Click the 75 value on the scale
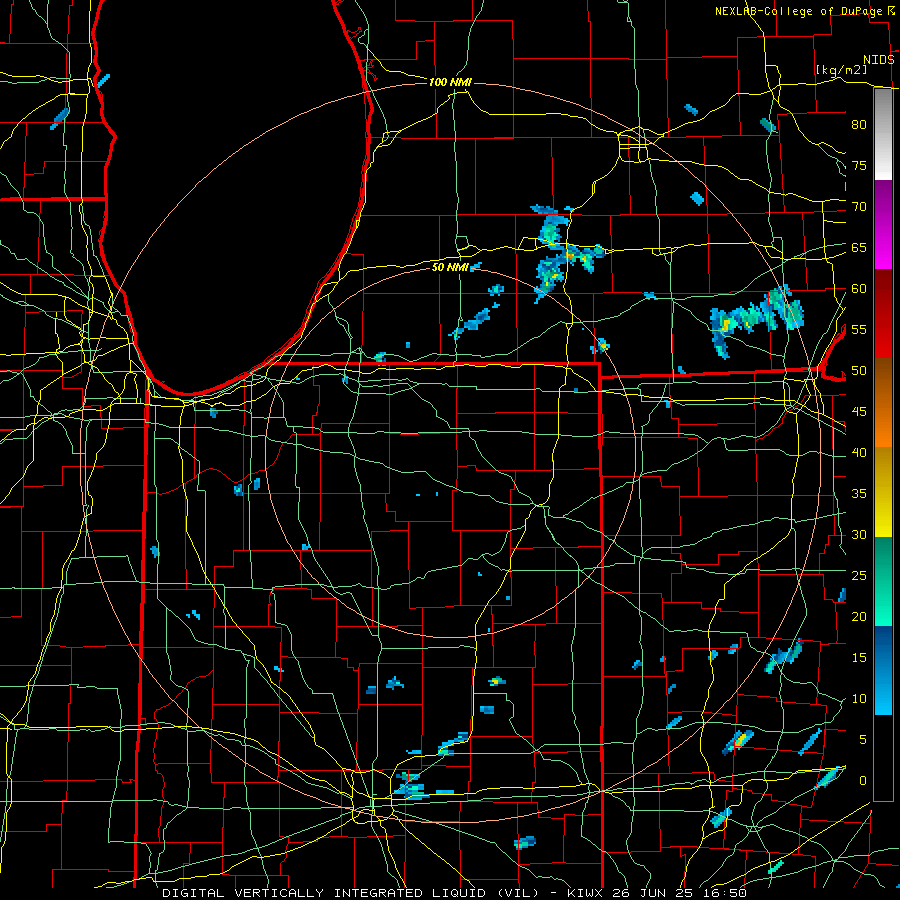 (x=859, y=166)
